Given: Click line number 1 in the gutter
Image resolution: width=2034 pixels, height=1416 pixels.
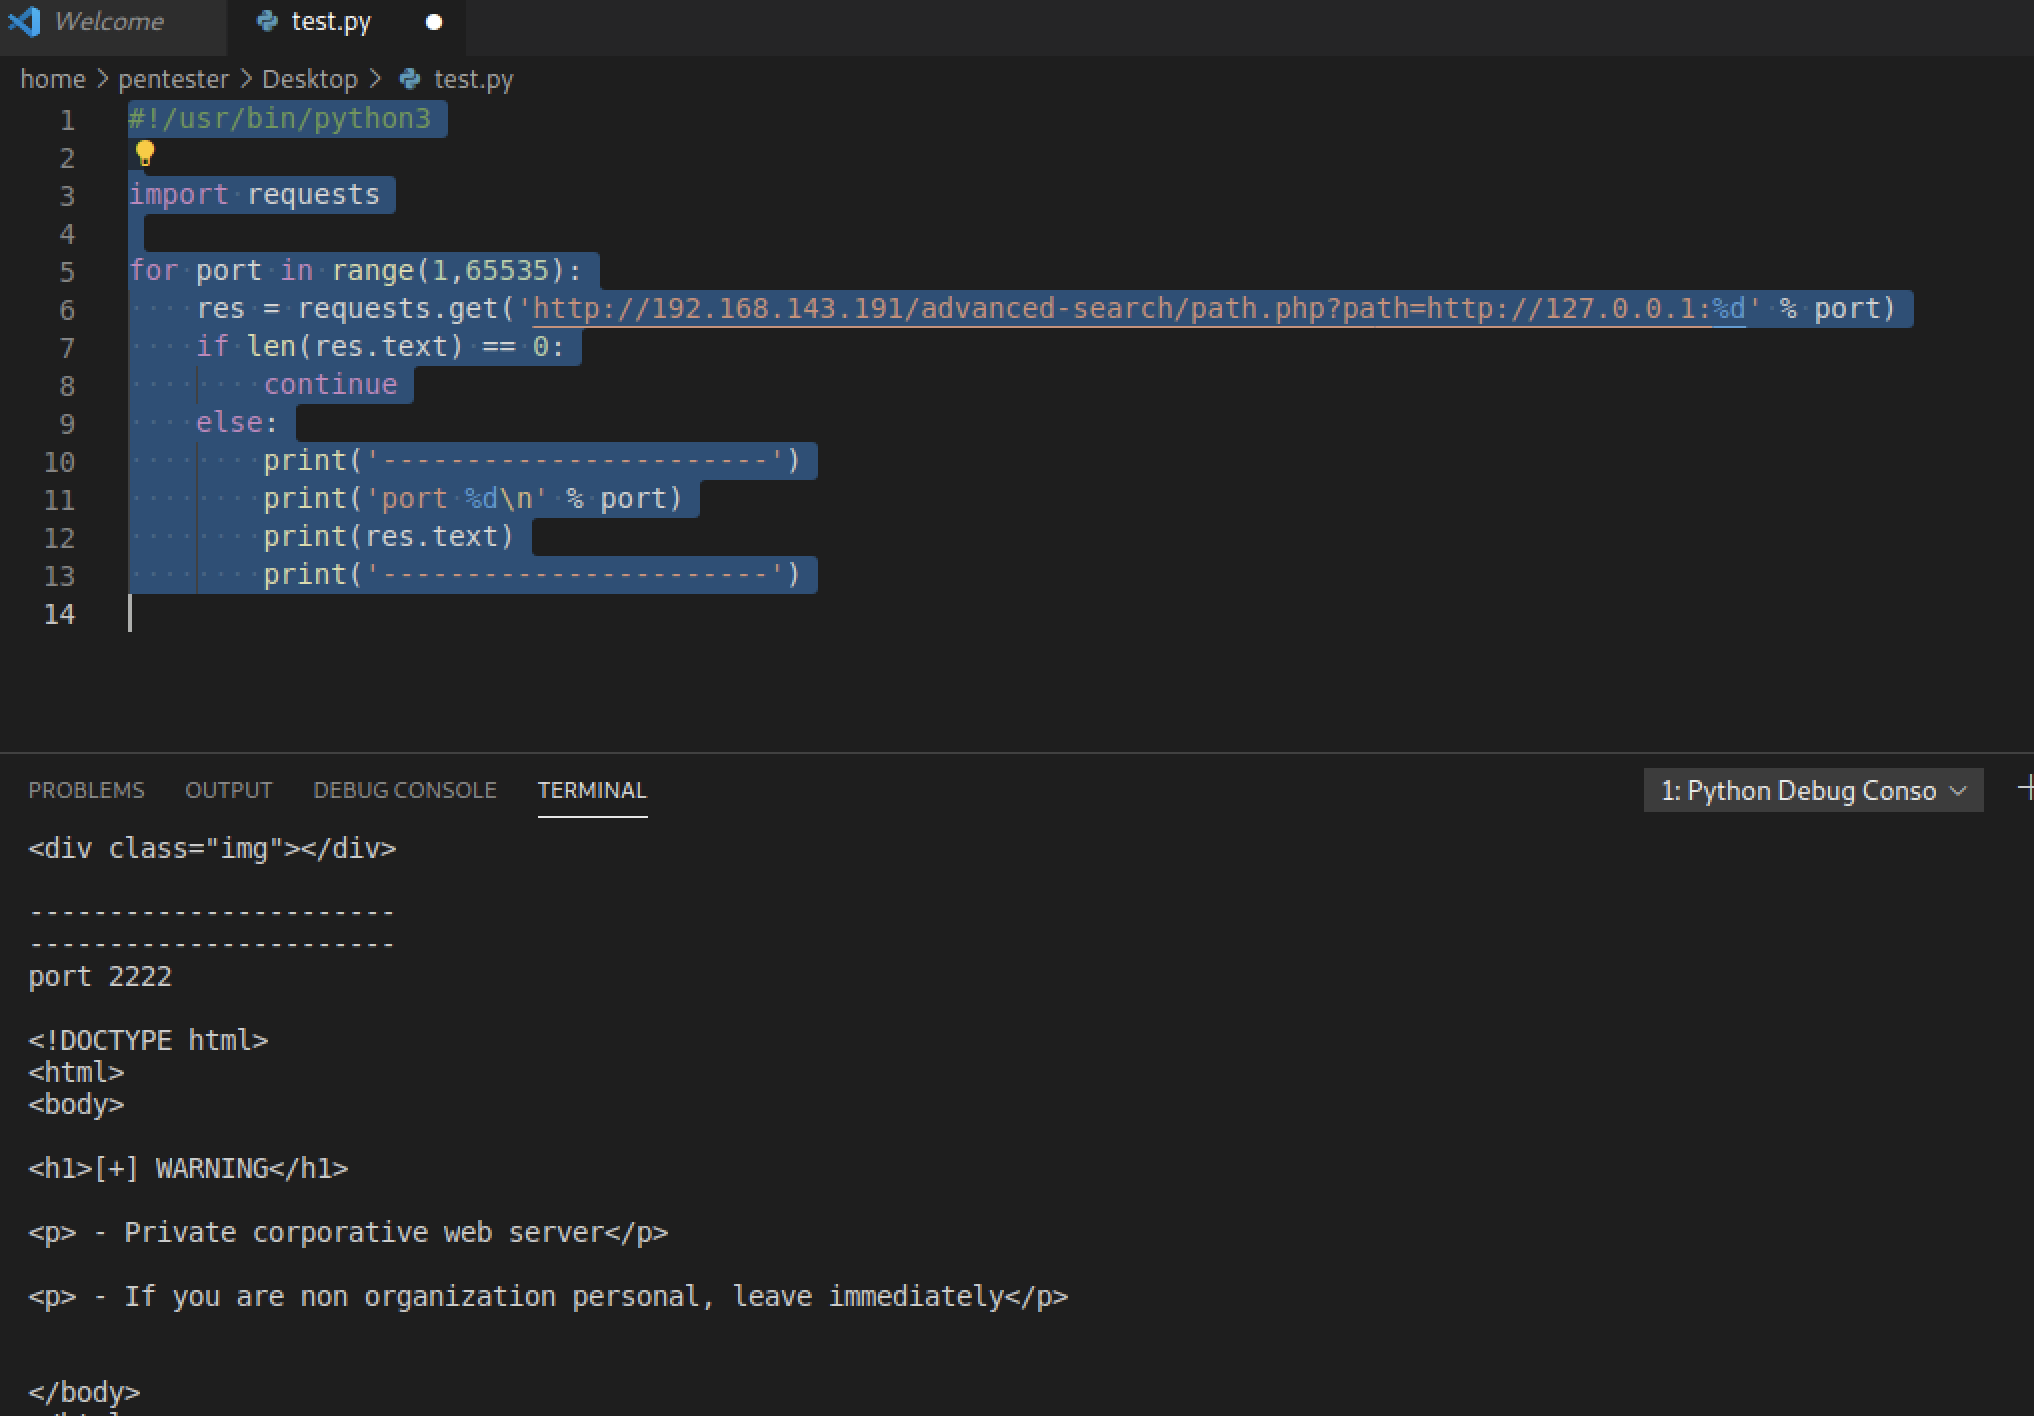Looking at the screenshot, I should [67, 120].
